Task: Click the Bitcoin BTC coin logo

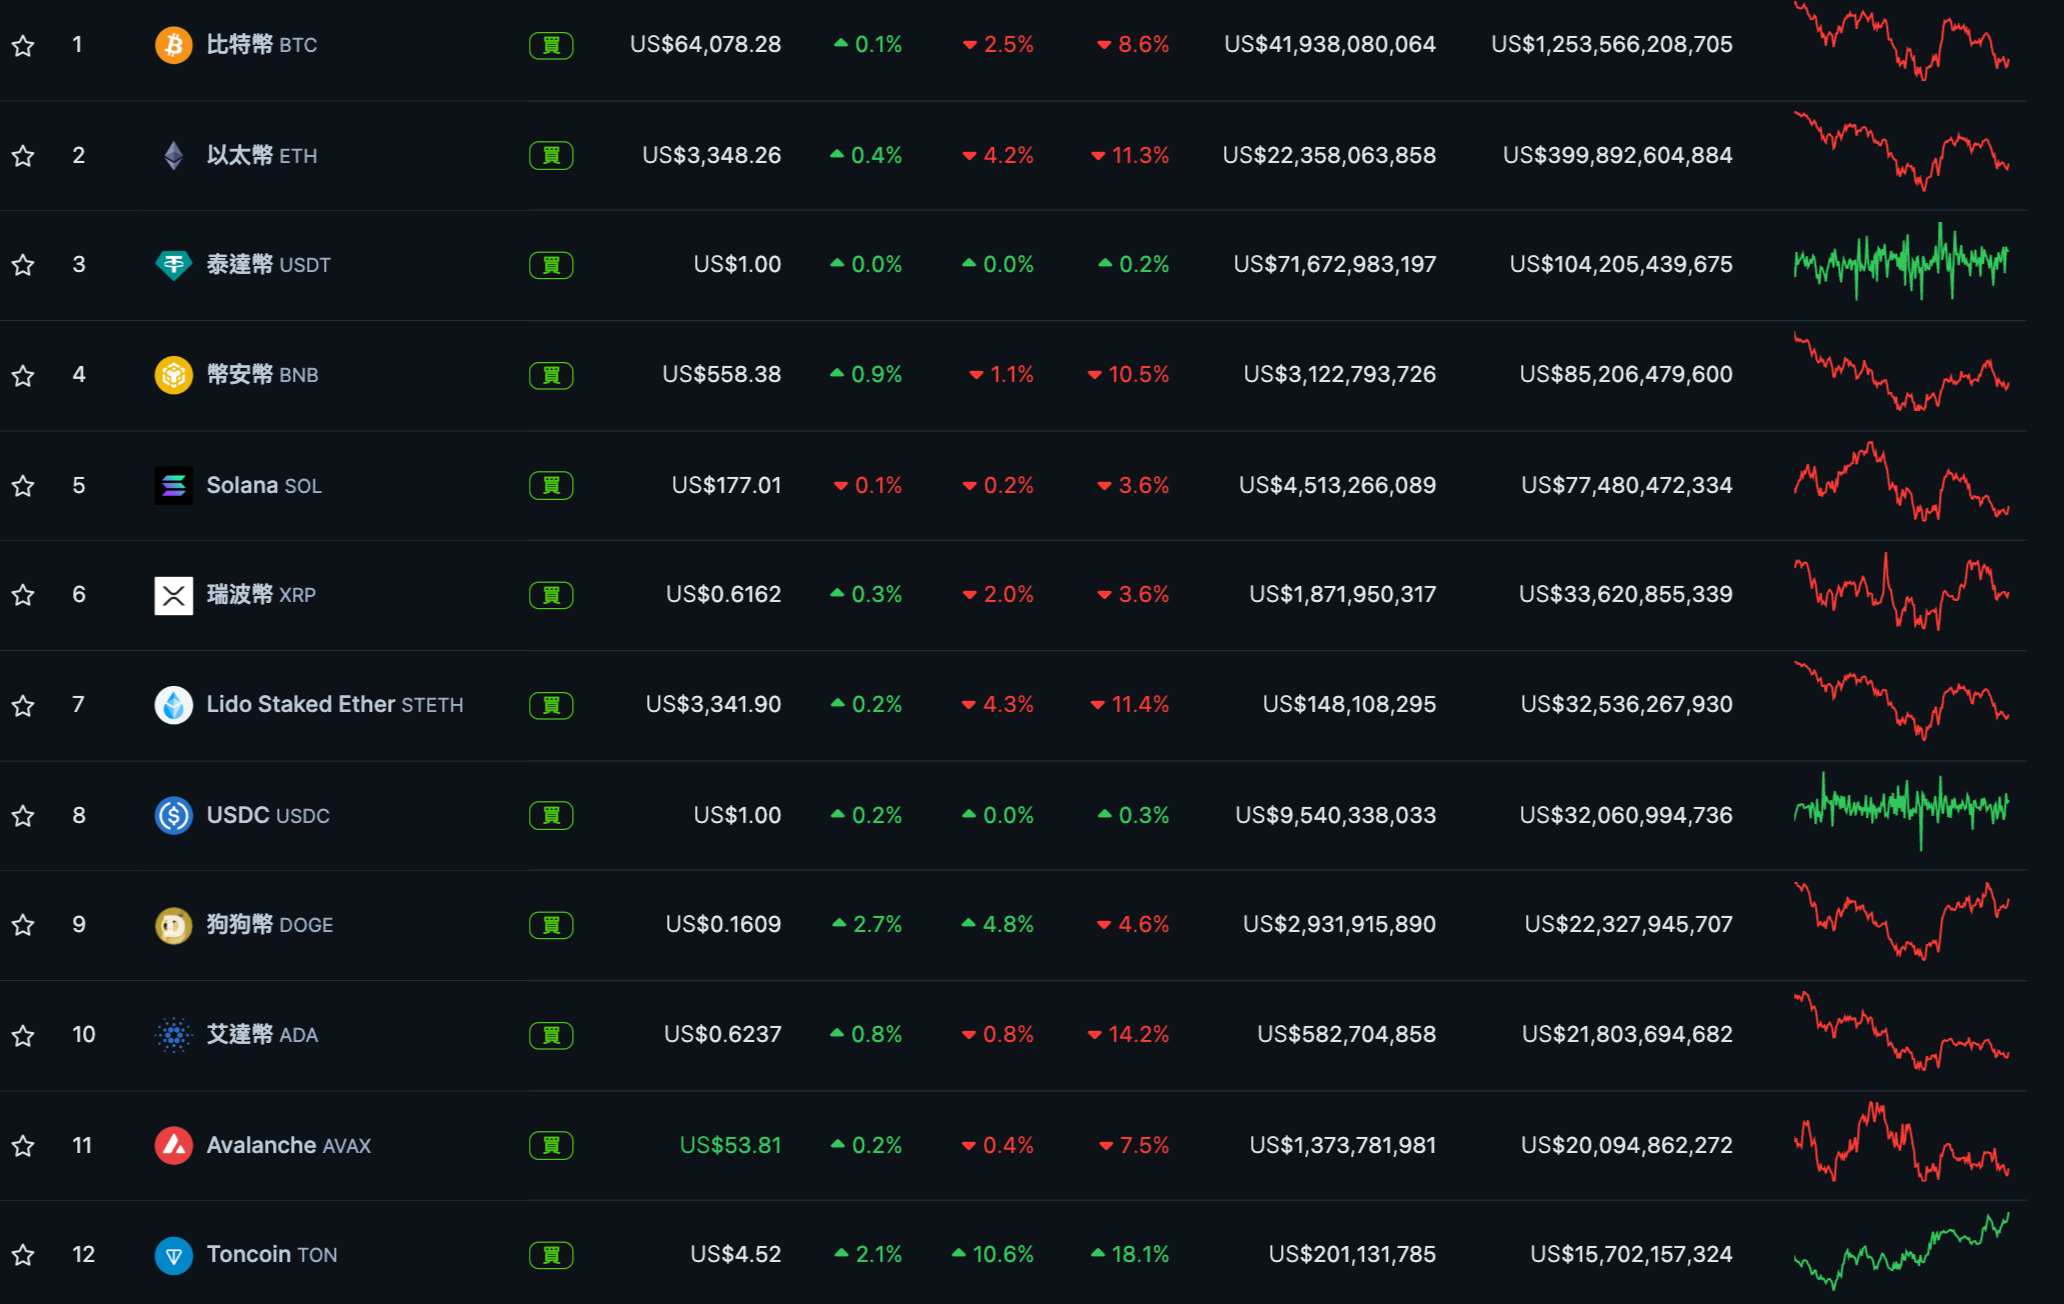Action: tap(173, 45)
